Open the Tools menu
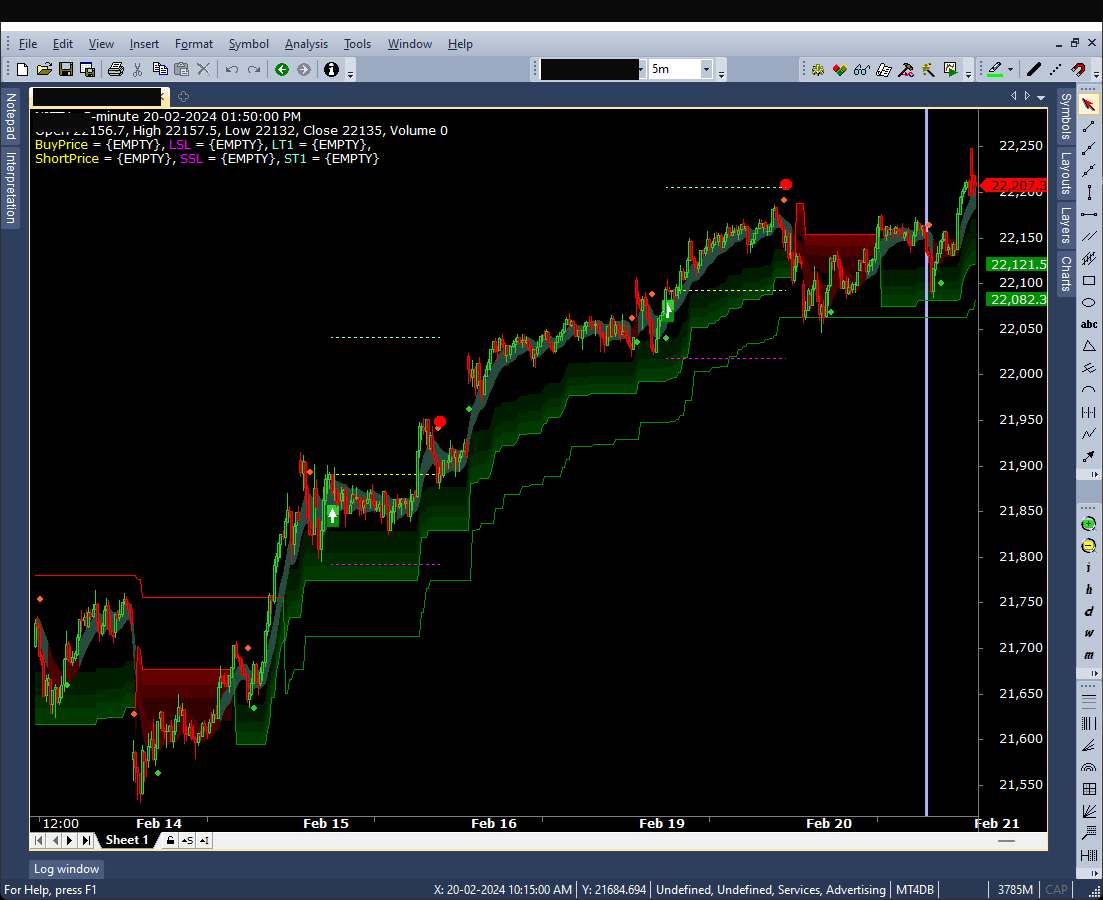 pyautogui.click(x=357, y=44)
